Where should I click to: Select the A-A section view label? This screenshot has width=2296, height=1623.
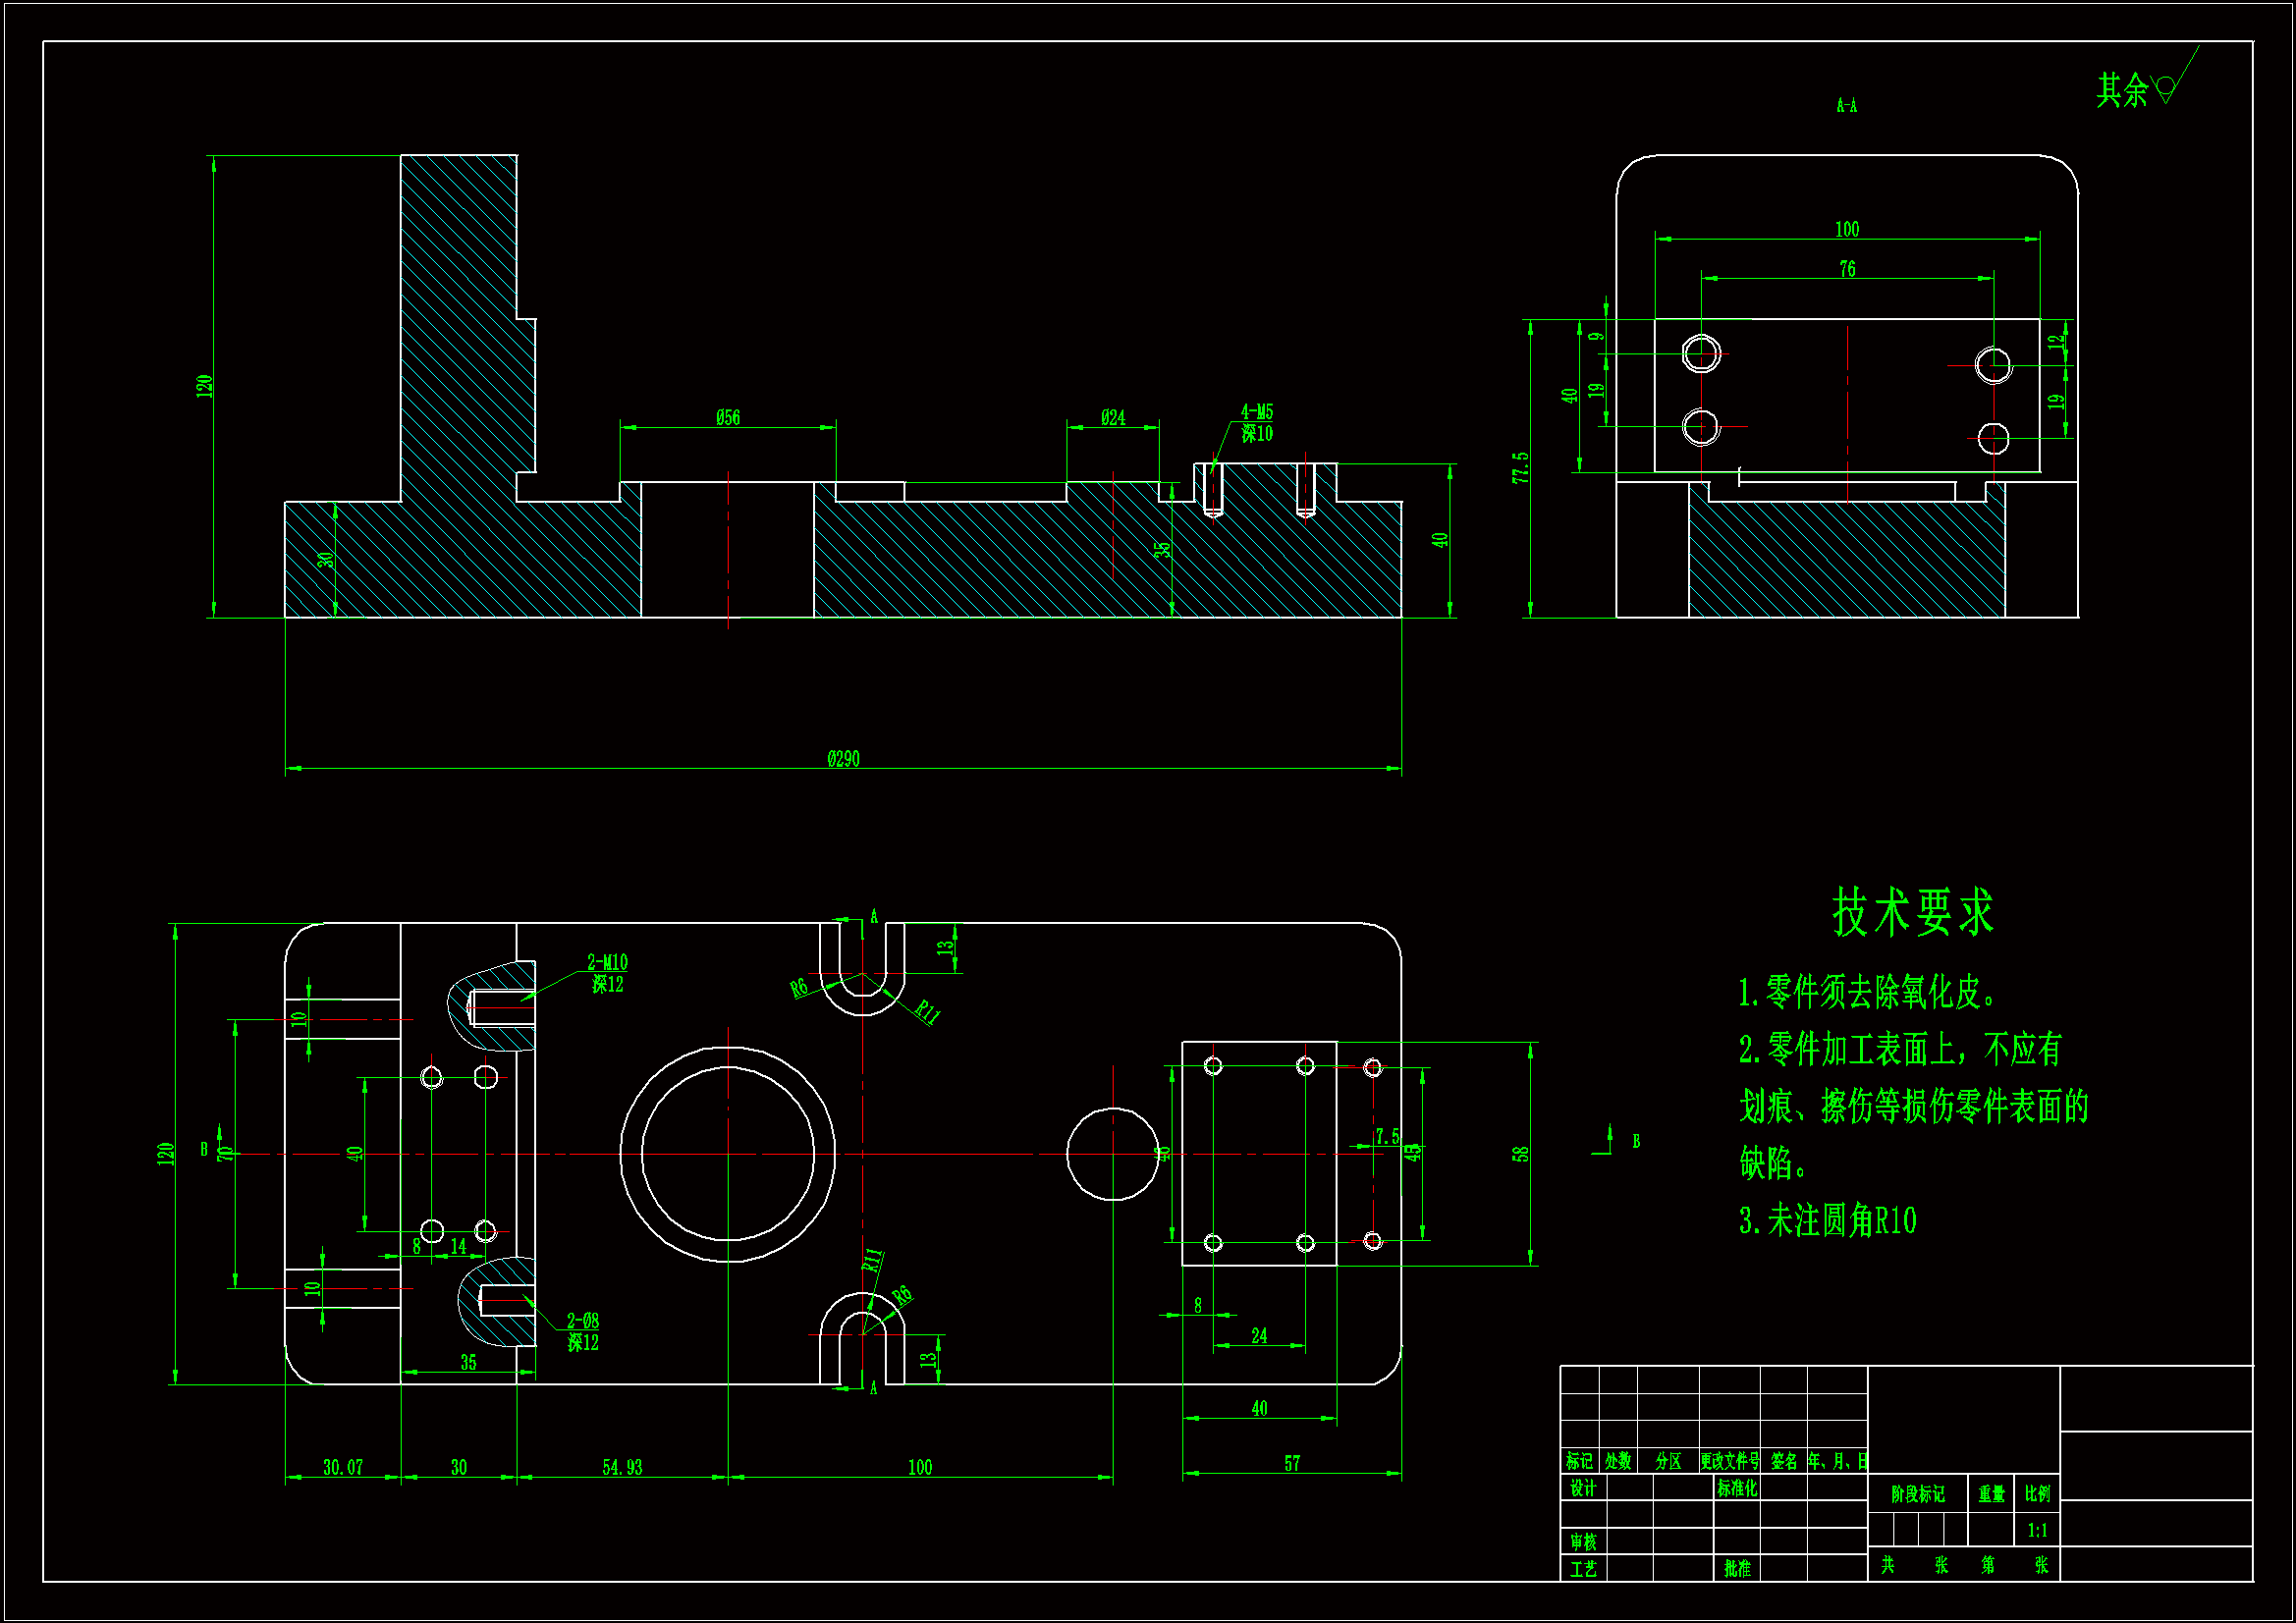1846,106
